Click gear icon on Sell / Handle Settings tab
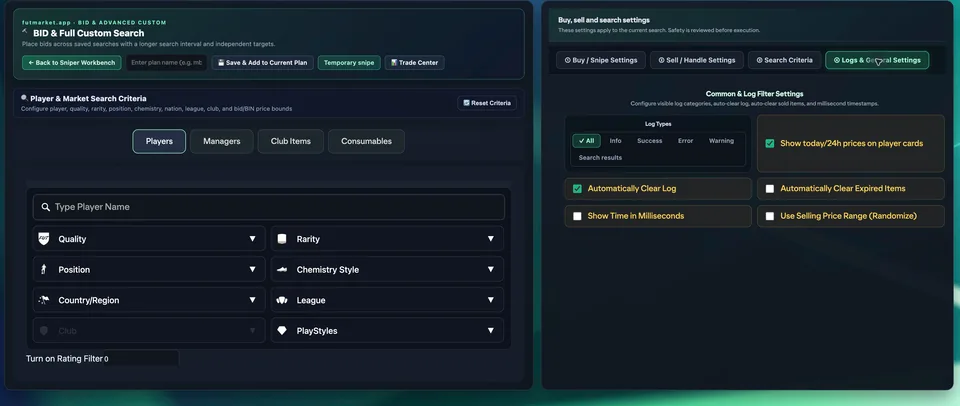The height and width of the screenshot is (406, 960). point(661,60)
